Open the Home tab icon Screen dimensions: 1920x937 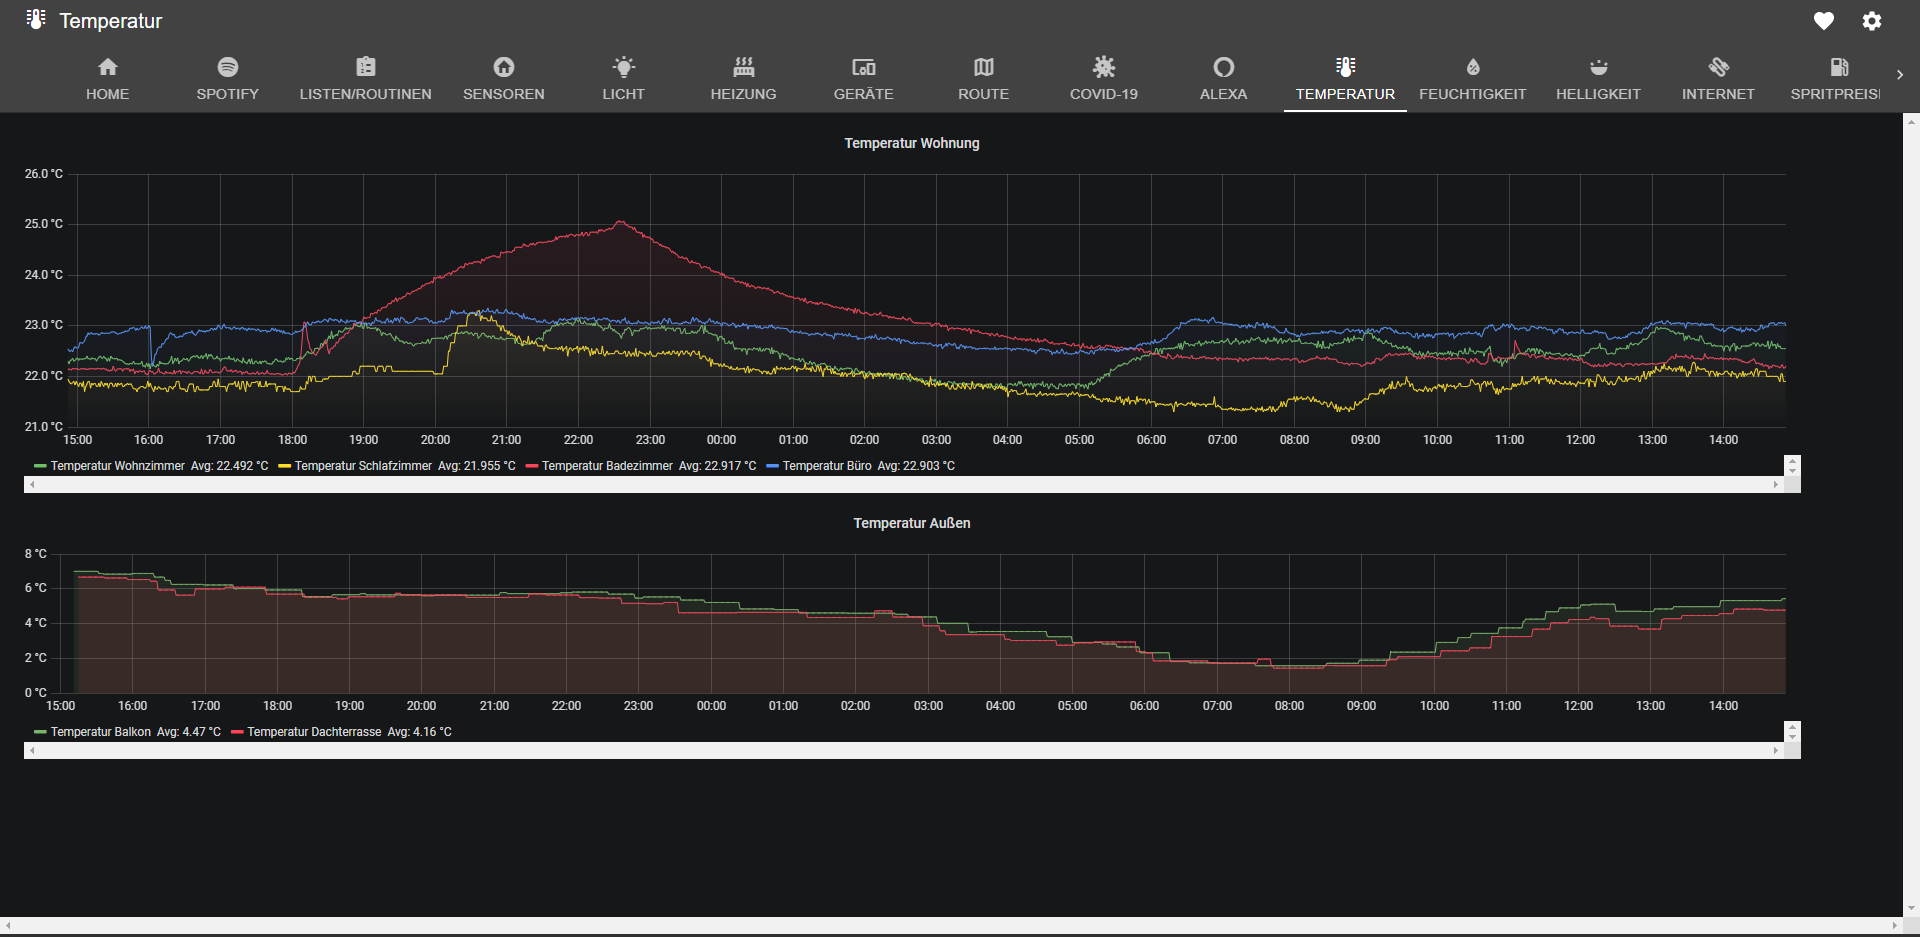coord(108,67)
